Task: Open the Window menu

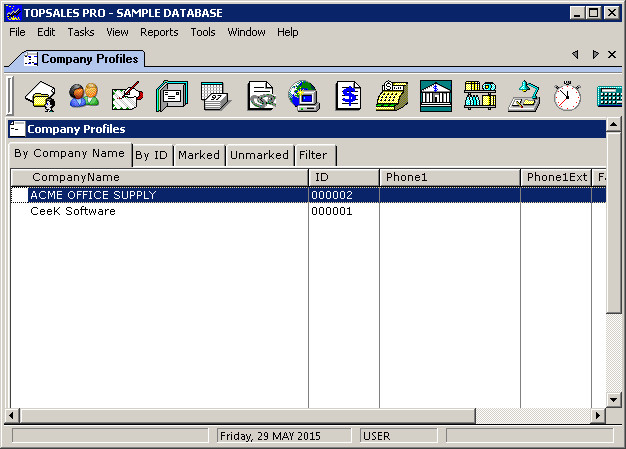Action: point(246,32)
